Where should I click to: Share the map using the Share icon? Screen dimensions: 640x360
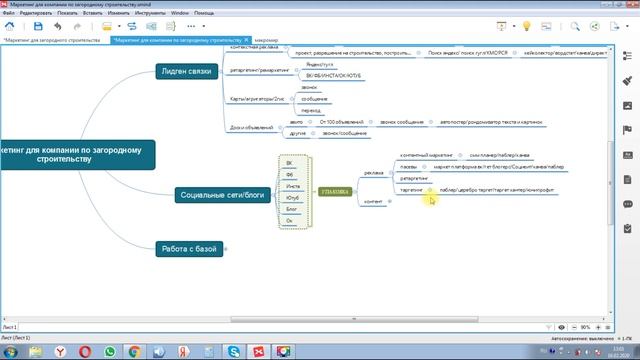[595, 26]
